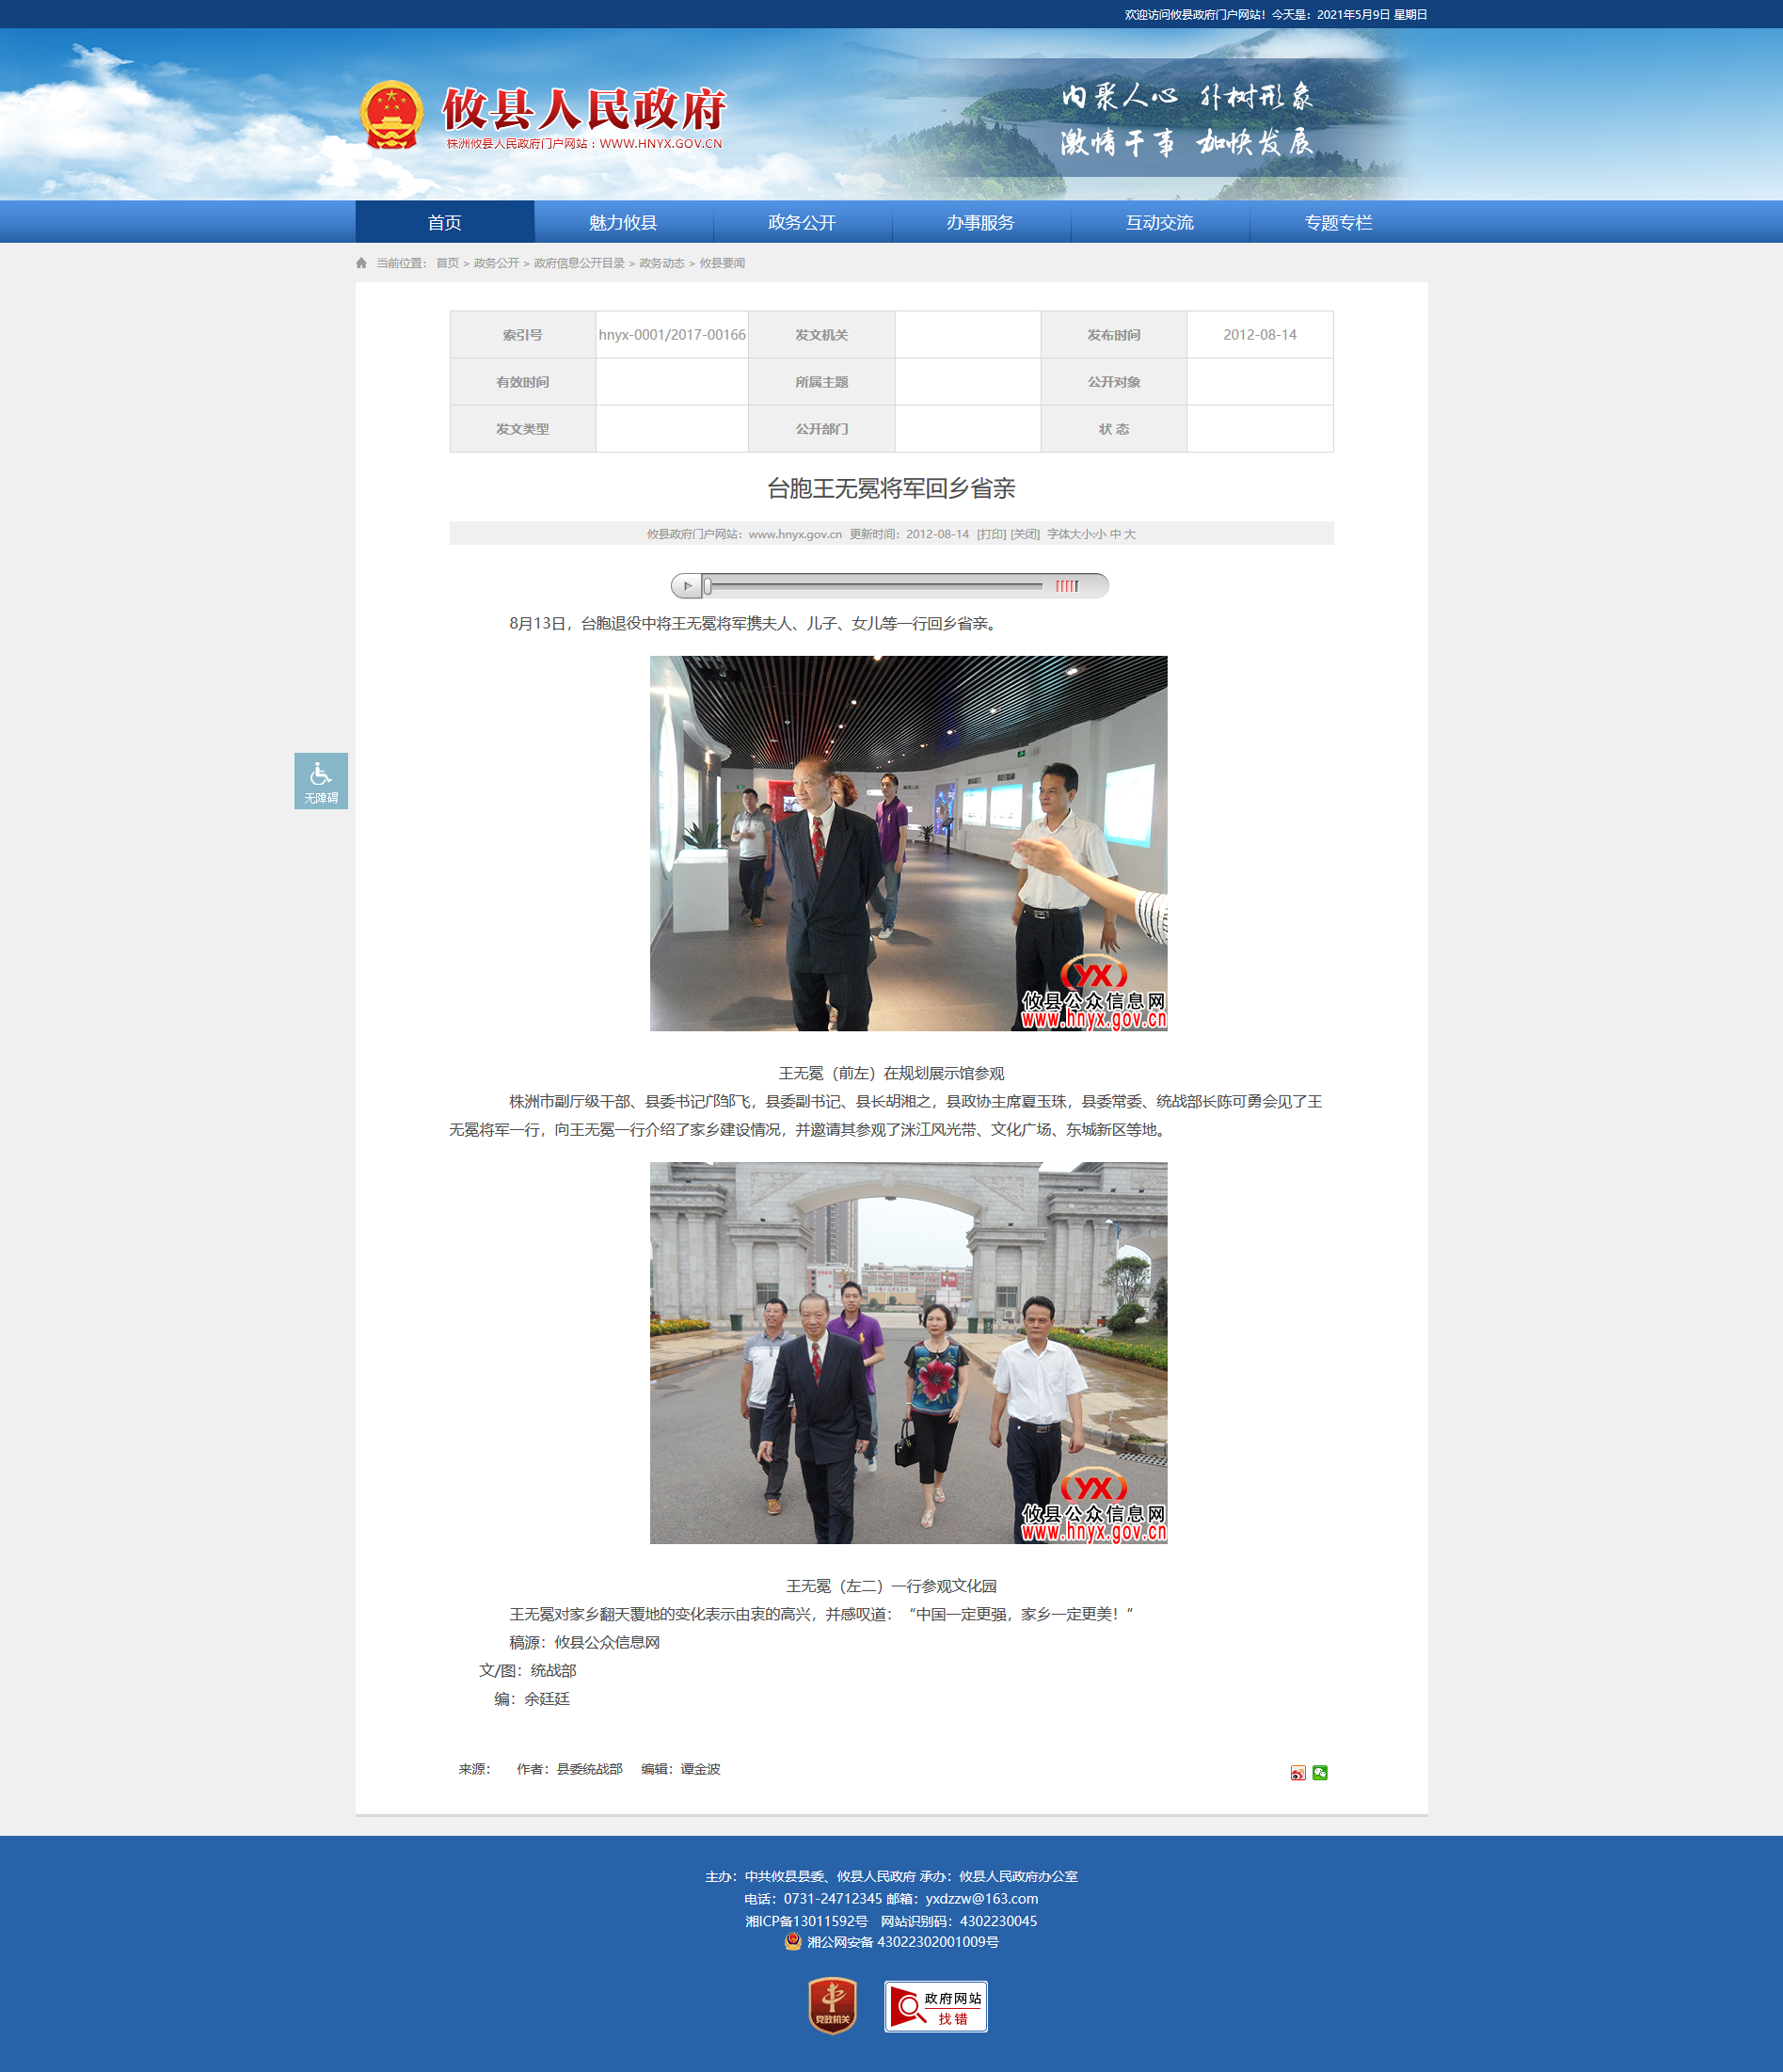
Task: Go to the 专题专栏 navigation tab
Action: (x=1338, y=222)
